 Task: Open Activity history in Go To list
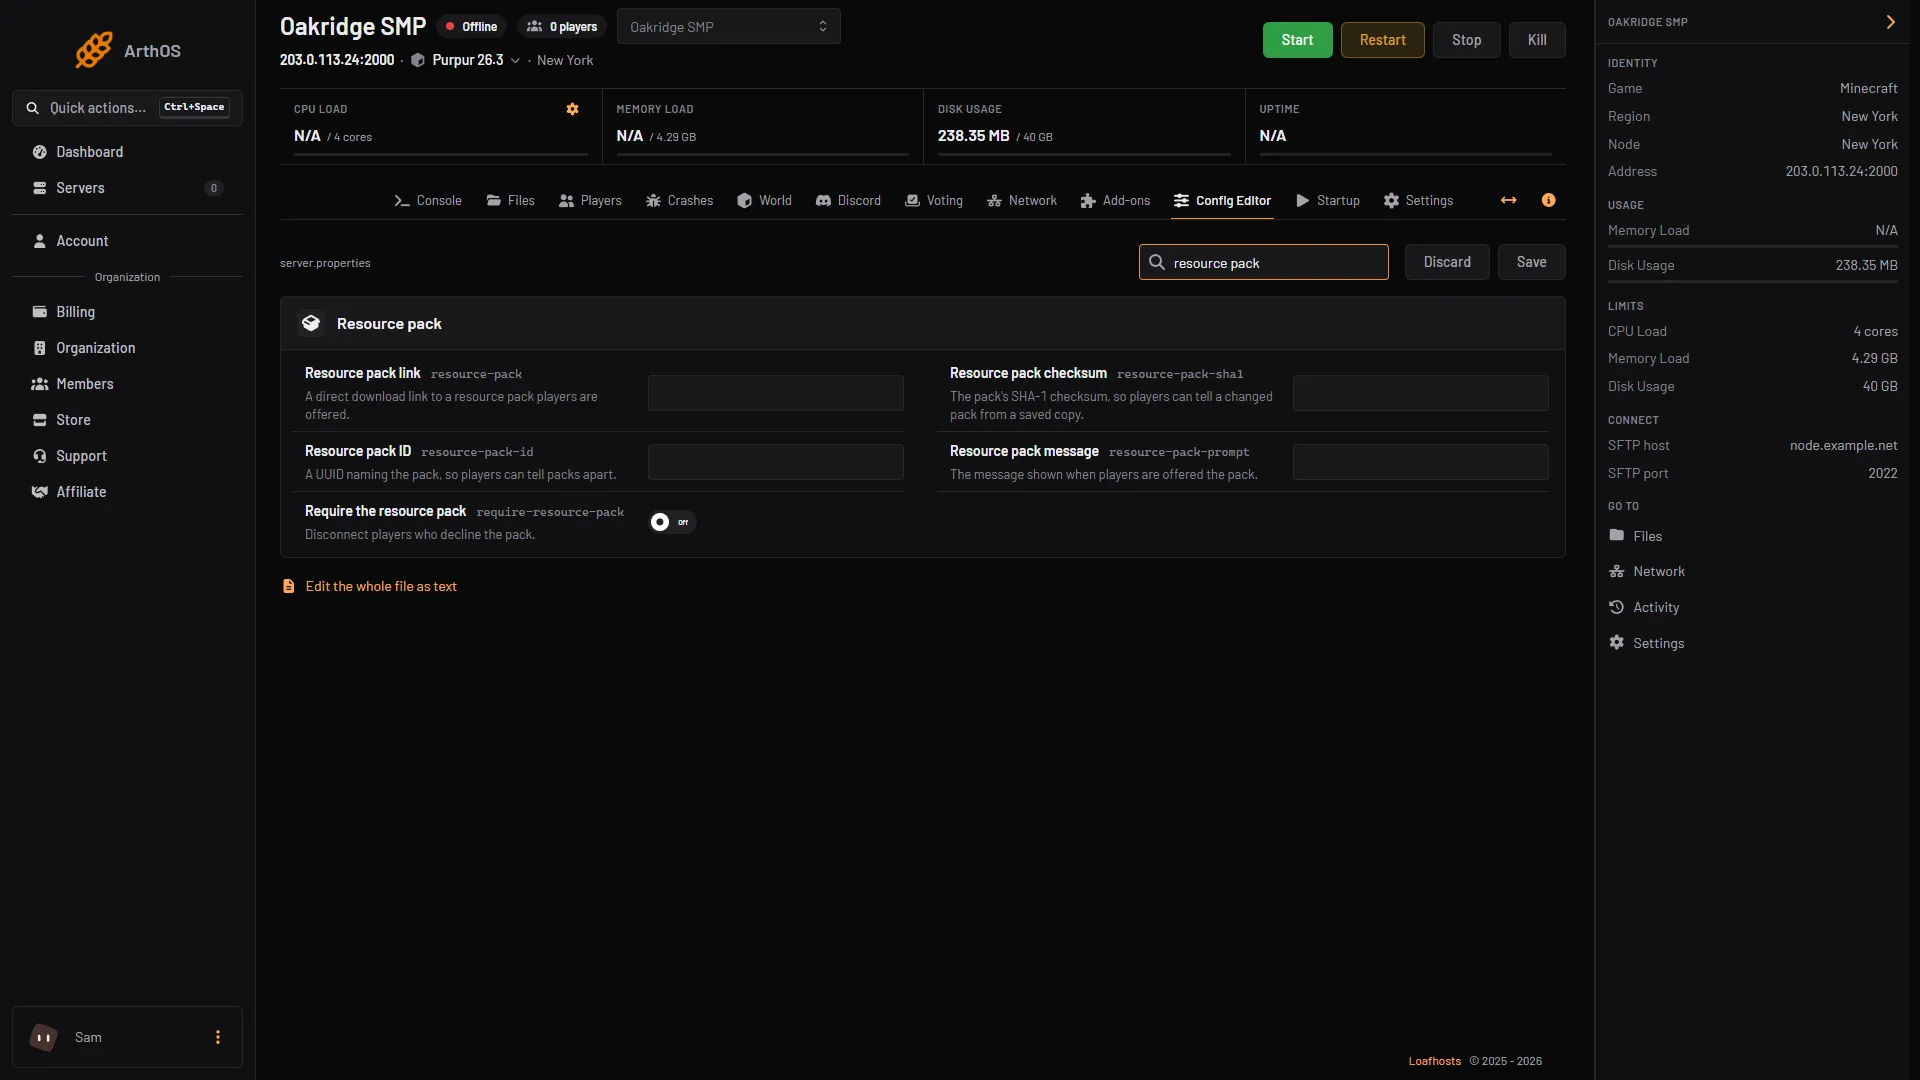pyautogui.click(x=1644, y=607)
